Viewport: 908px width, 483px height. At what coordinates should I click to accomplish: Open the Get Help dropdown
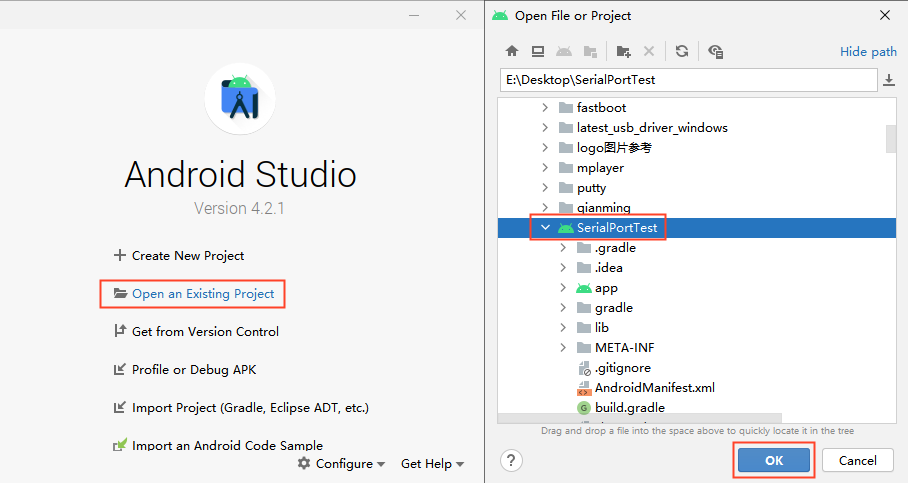432,464
